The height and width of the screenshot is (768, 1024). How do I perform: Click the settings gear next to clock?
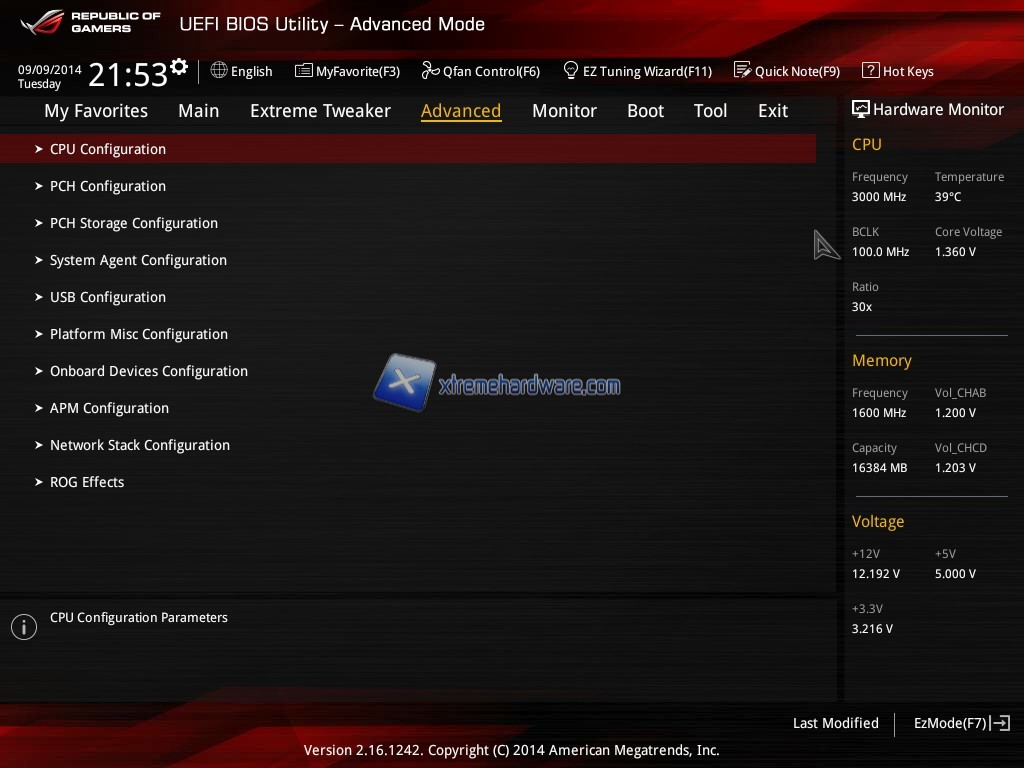[x=179, y=67]
